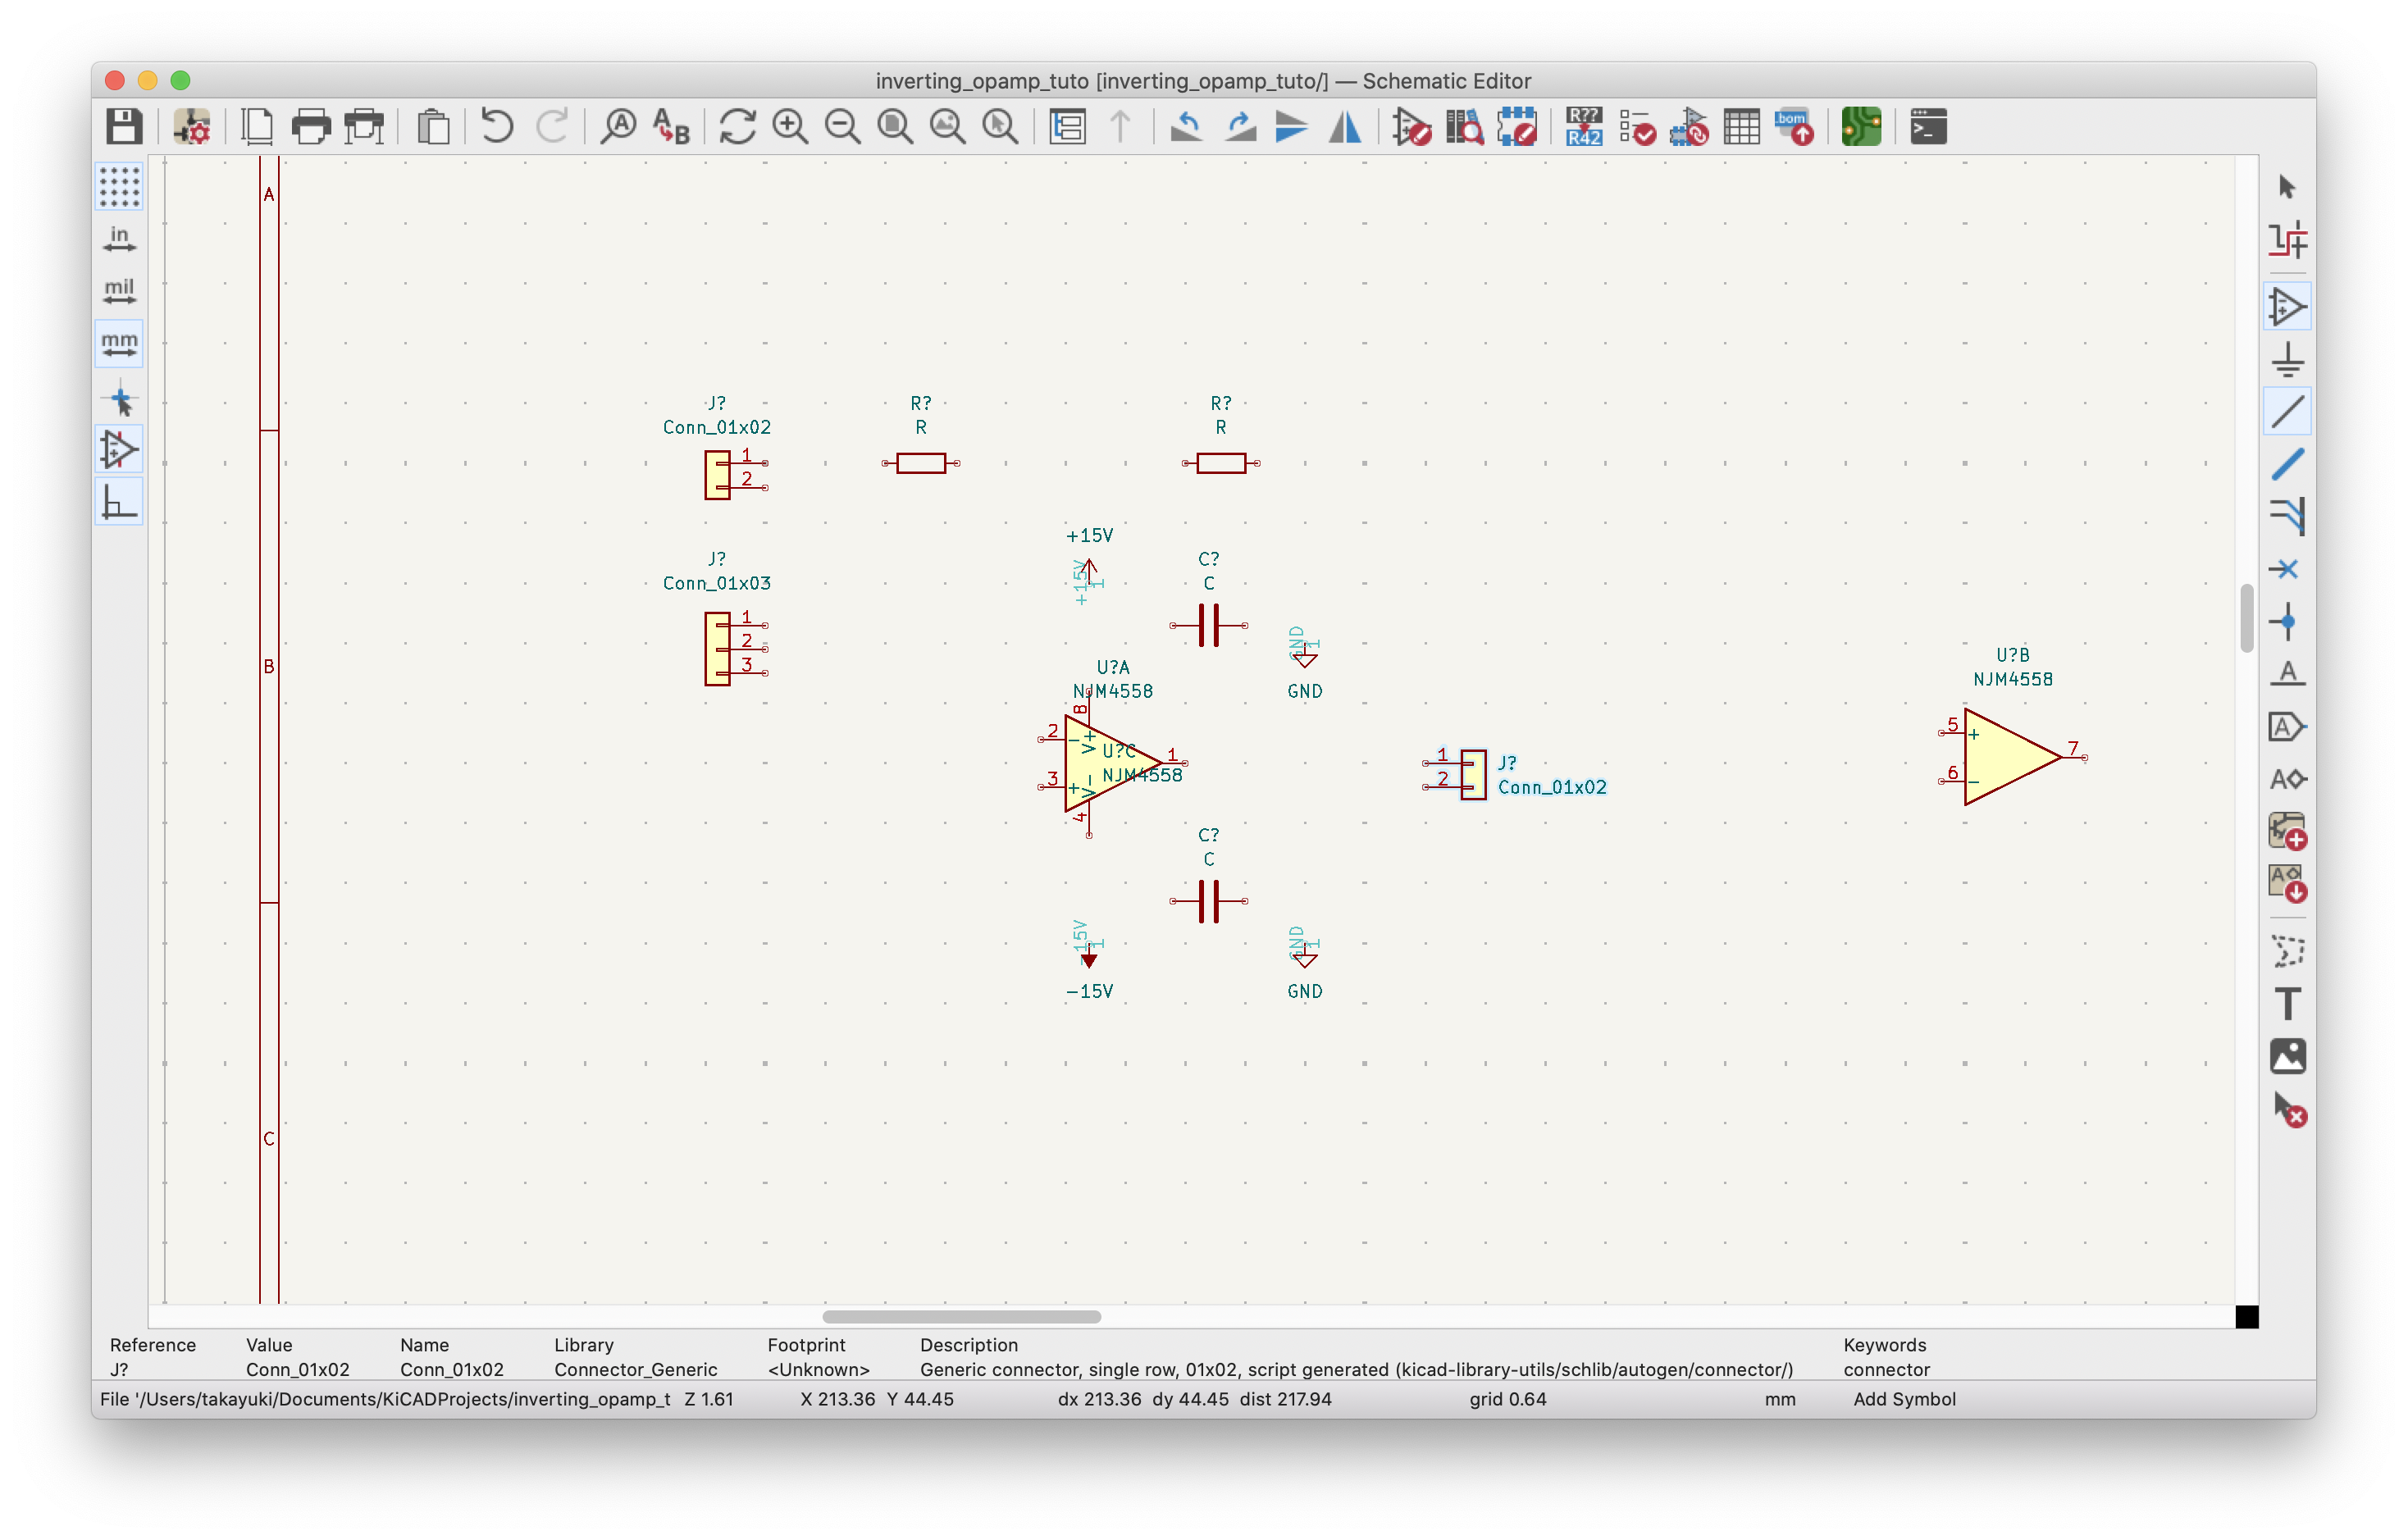Image resolution: width=2408 pixels, height=1540 pixels.
Task: Select the import sheet pin tool
Action: (x=2287, y=884)
